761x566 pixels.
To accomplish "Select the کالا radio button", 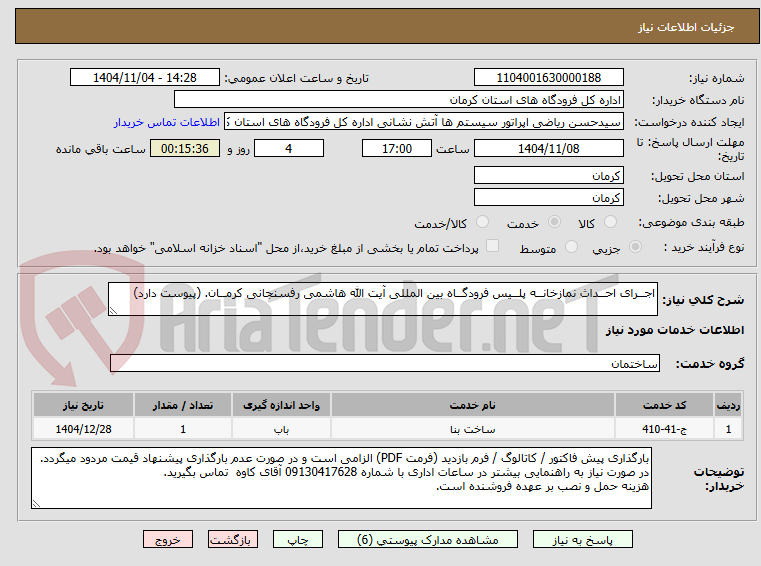I will (610, 222).
